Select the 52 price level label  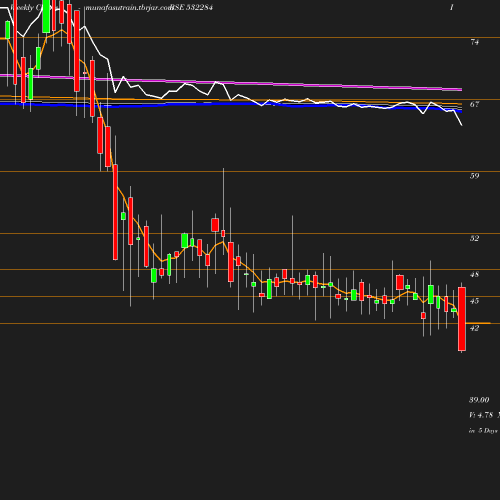coord(474,238)
